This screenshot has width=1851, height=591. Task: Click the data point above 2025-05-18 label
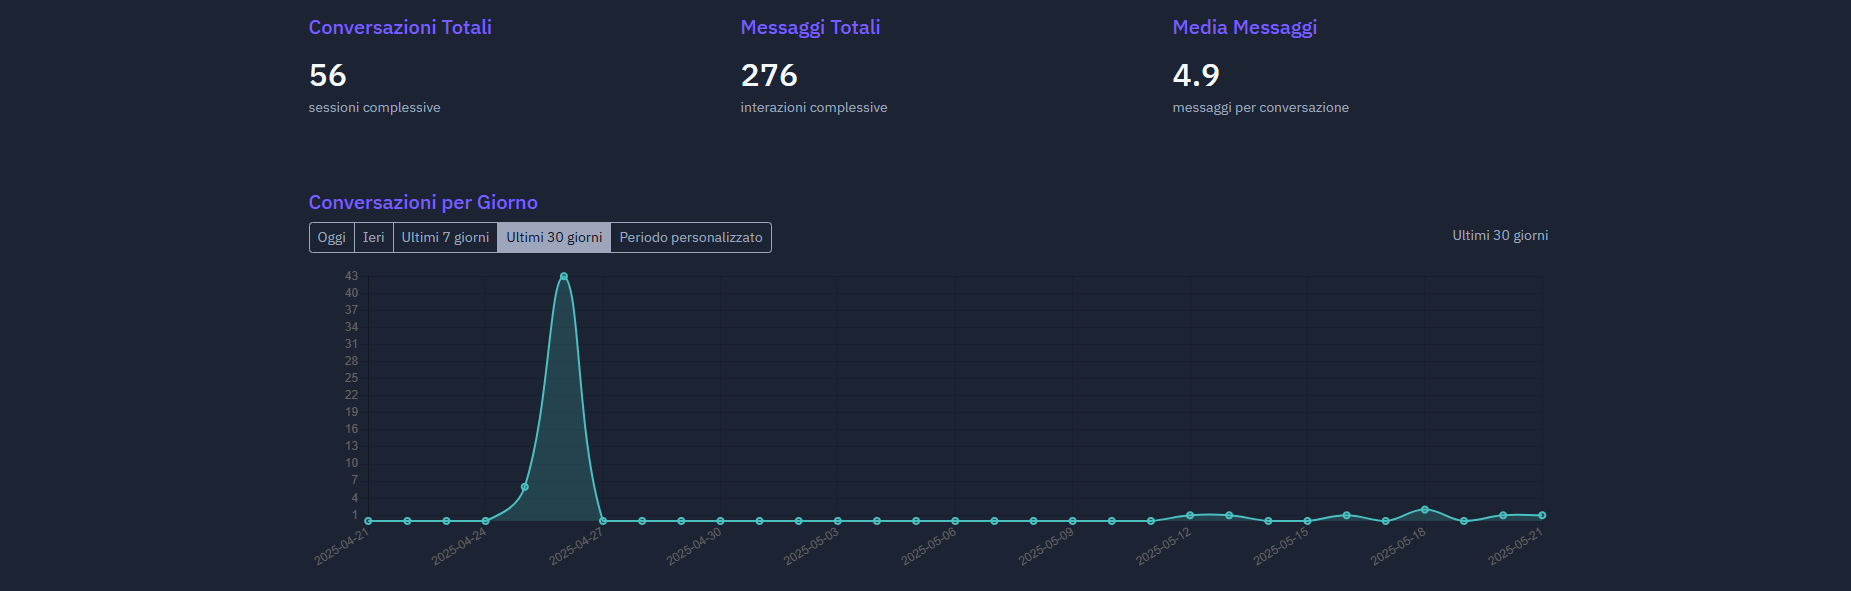click(x=1425, y=510)
